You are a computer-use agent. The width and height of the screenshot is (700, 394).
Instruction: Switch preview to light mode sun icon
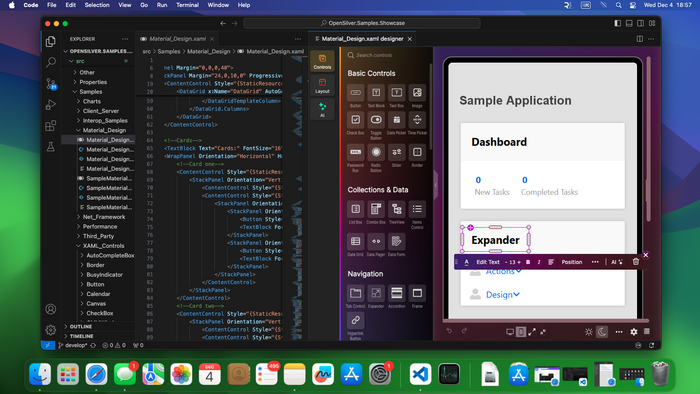(x=589, y=332)
